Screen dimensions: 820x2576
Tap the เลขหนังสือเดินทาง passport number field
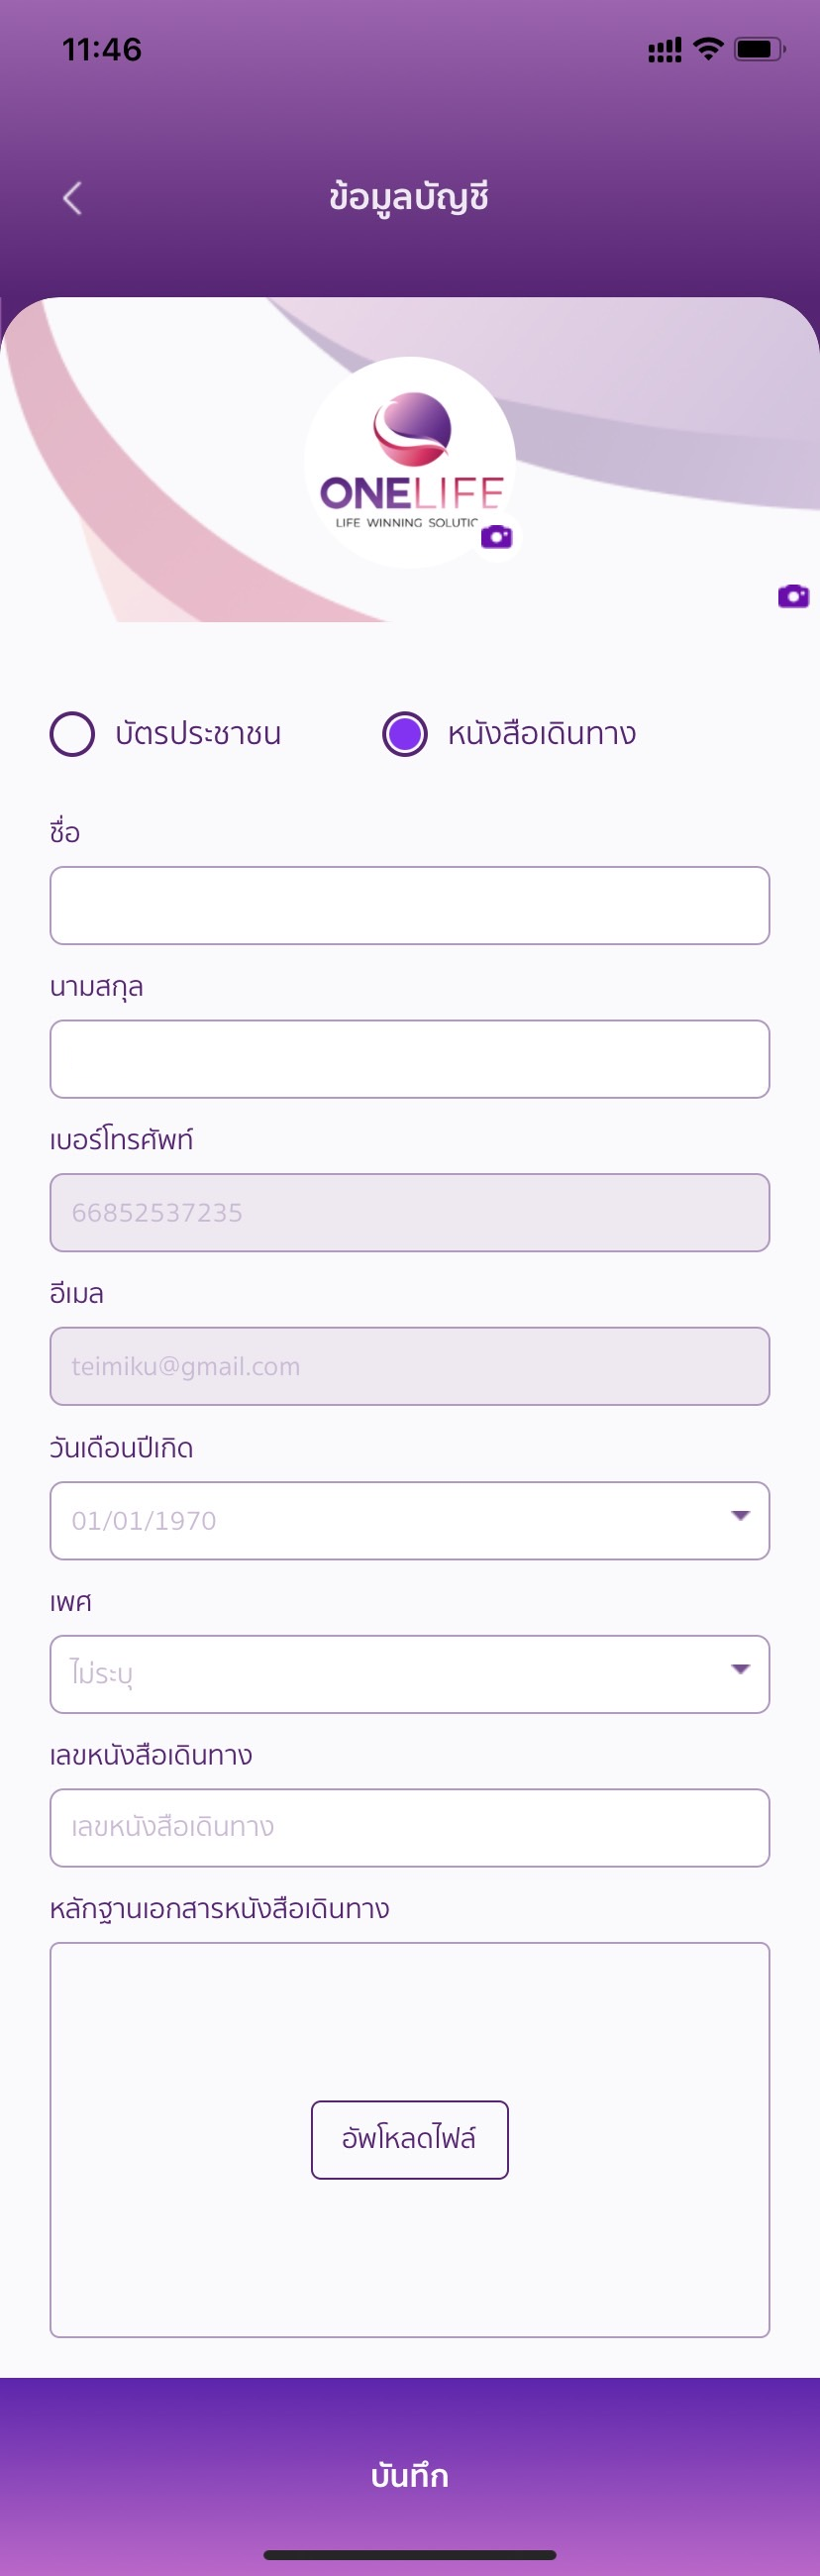(x=410, y=1827)
